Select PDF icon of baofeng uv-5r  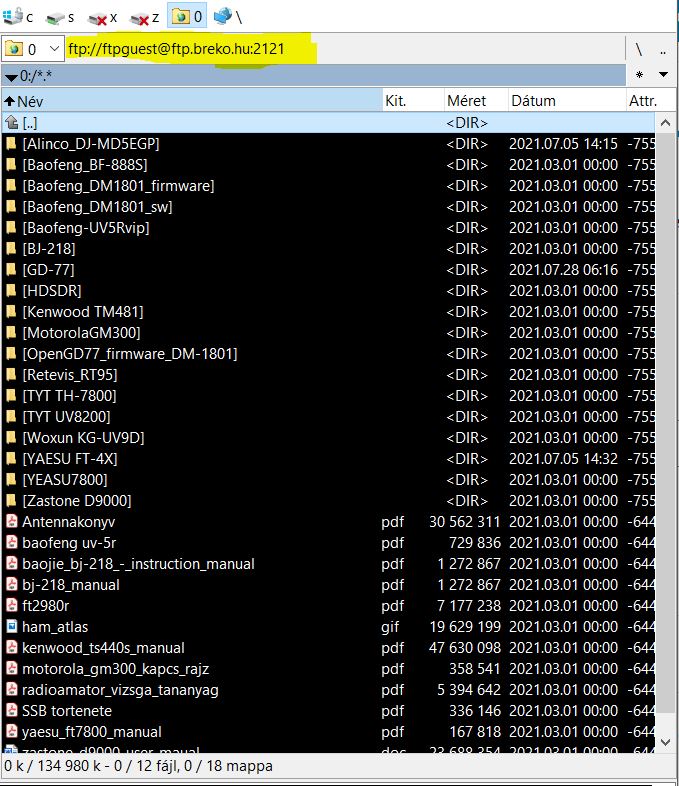(x=11, y=543)
